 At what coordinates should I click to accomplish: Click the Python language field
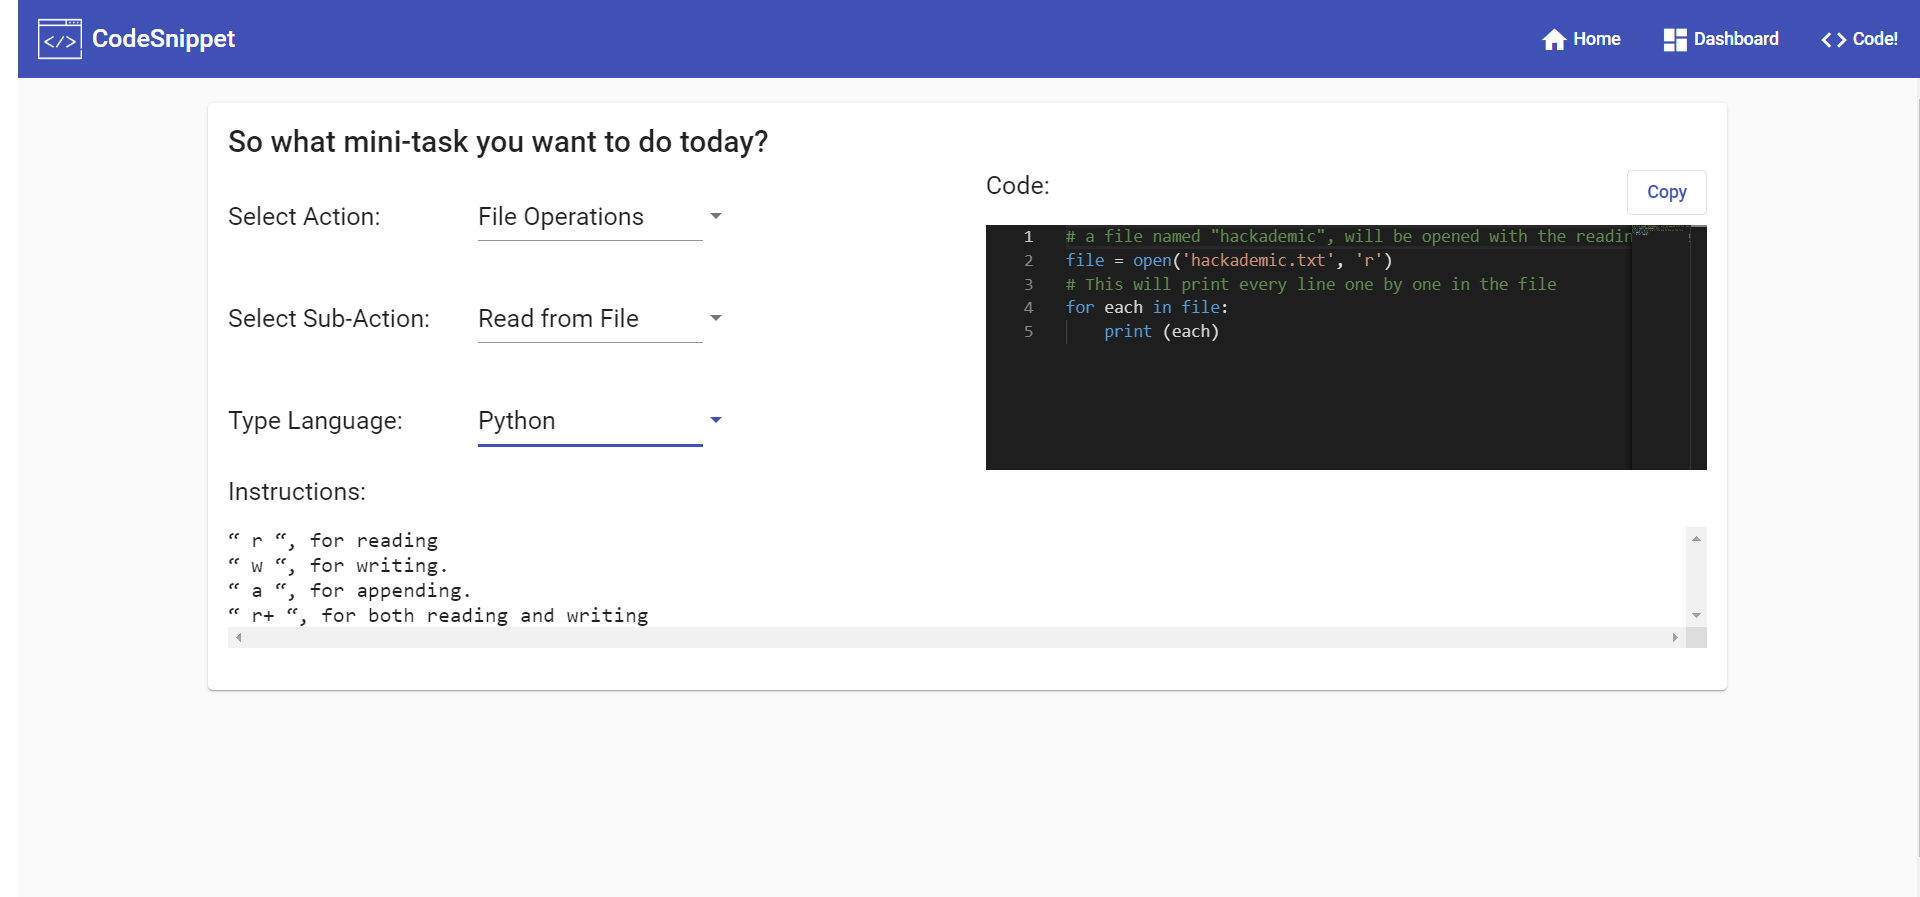590,421
